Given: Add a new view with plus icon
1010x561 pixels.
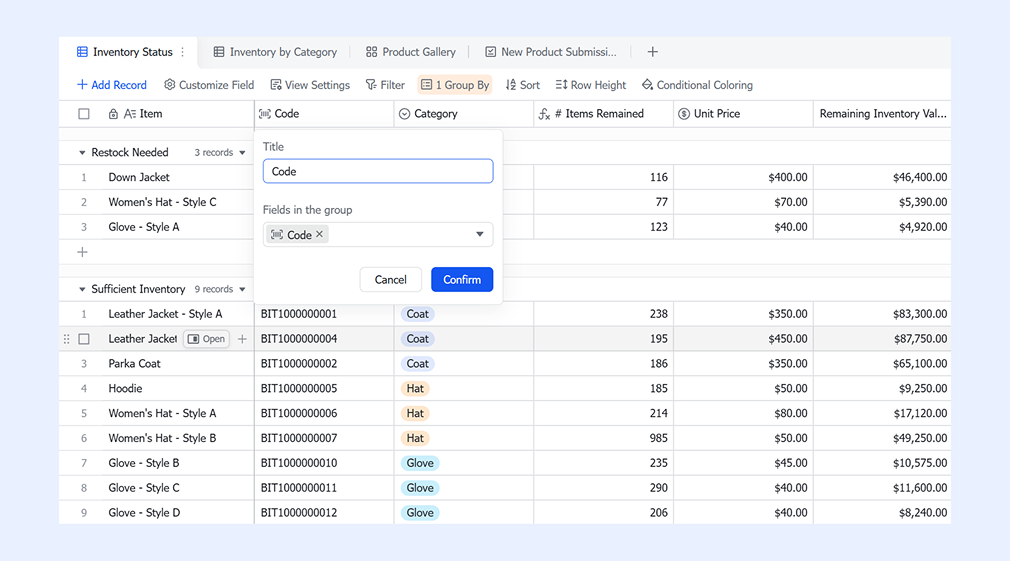Looking at the screenshot, I should coord(652,52).
